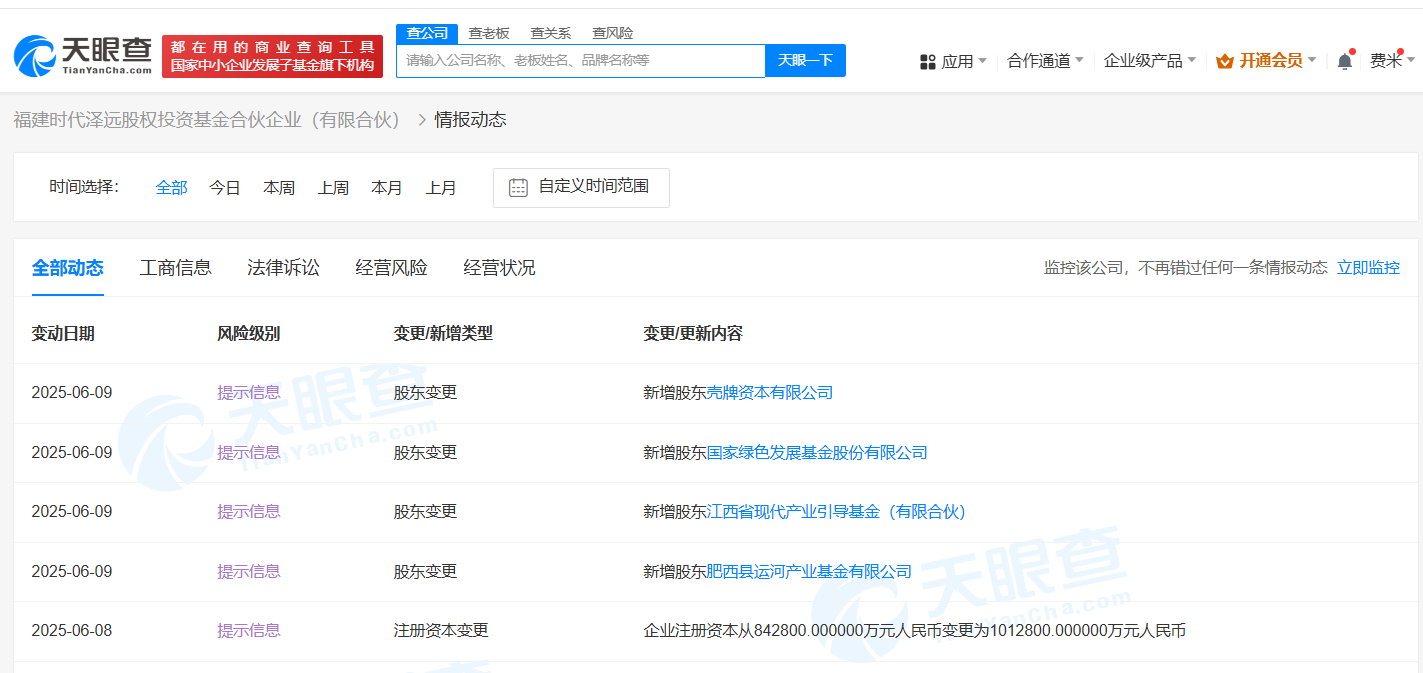Select the 查老板 search tab

pyautogui.click(x=489, y=33)
